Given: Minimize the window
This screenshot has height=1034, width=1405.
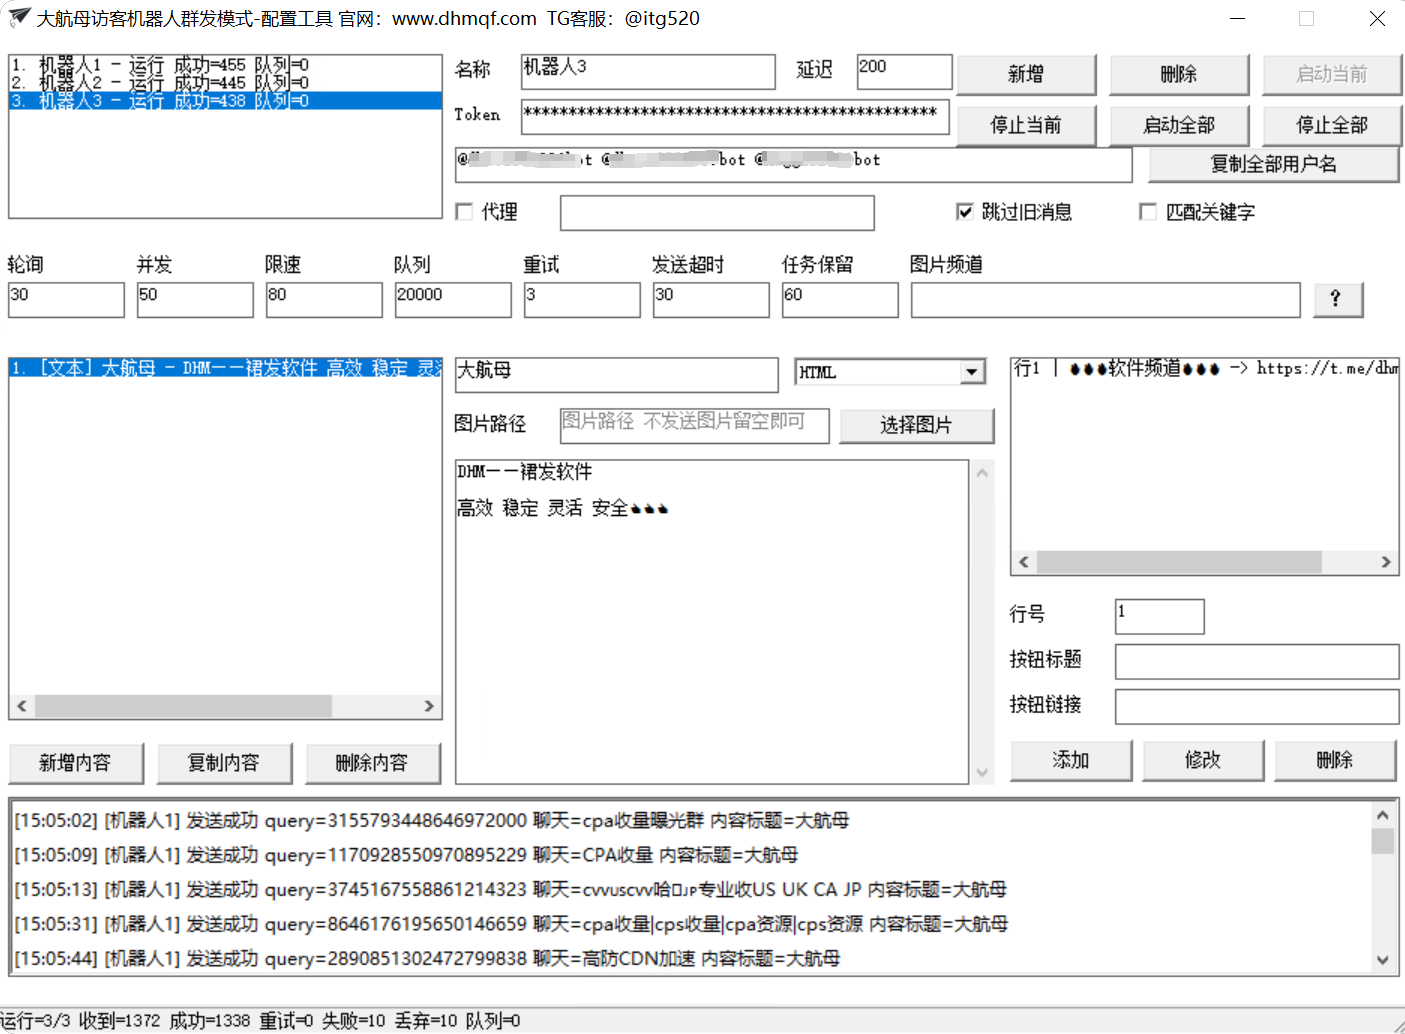Looking at the screenshot, I should click(1238, 18).
